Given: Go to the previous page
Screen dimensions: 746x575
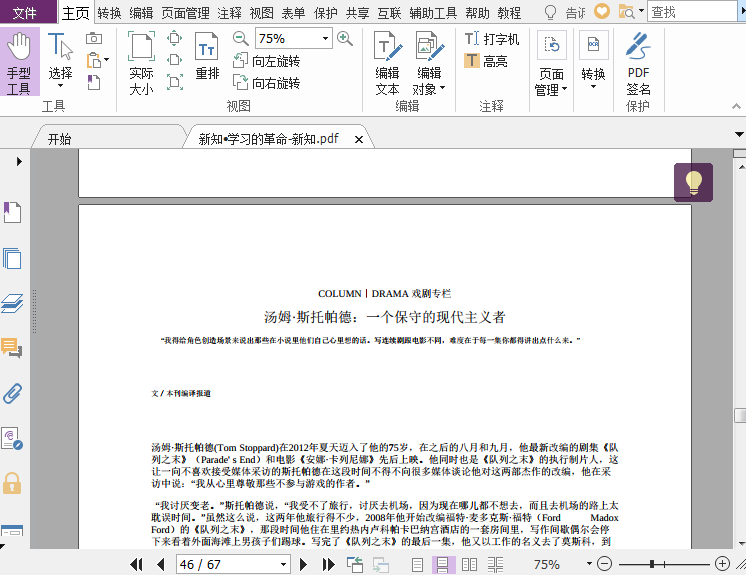Looking at the screenshot, I should coord(160,564).
